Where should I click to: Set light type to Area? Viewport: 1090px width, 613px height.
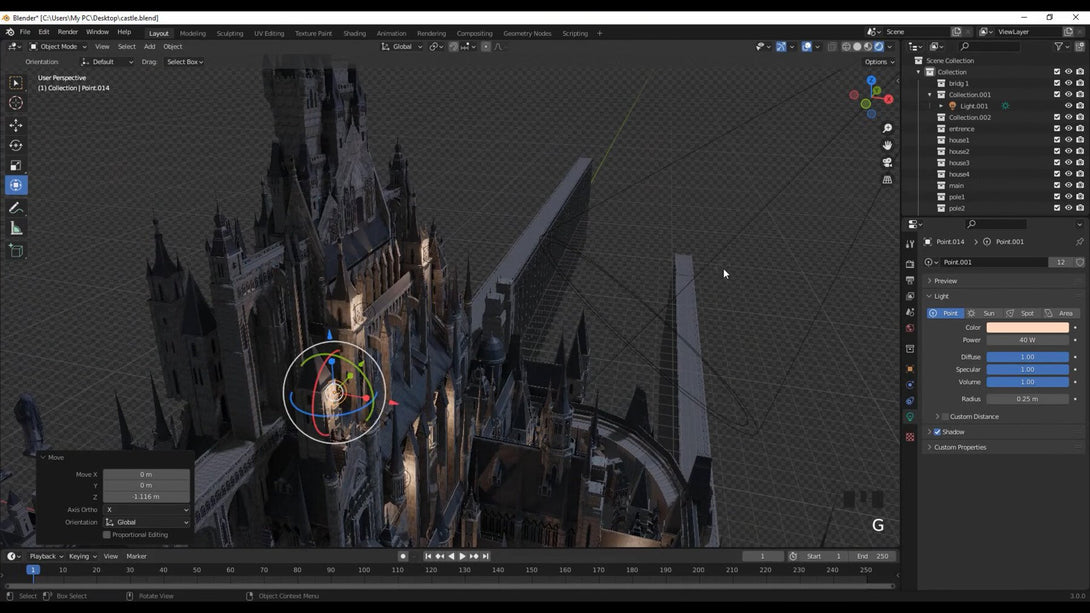[x=1060, y=313]
